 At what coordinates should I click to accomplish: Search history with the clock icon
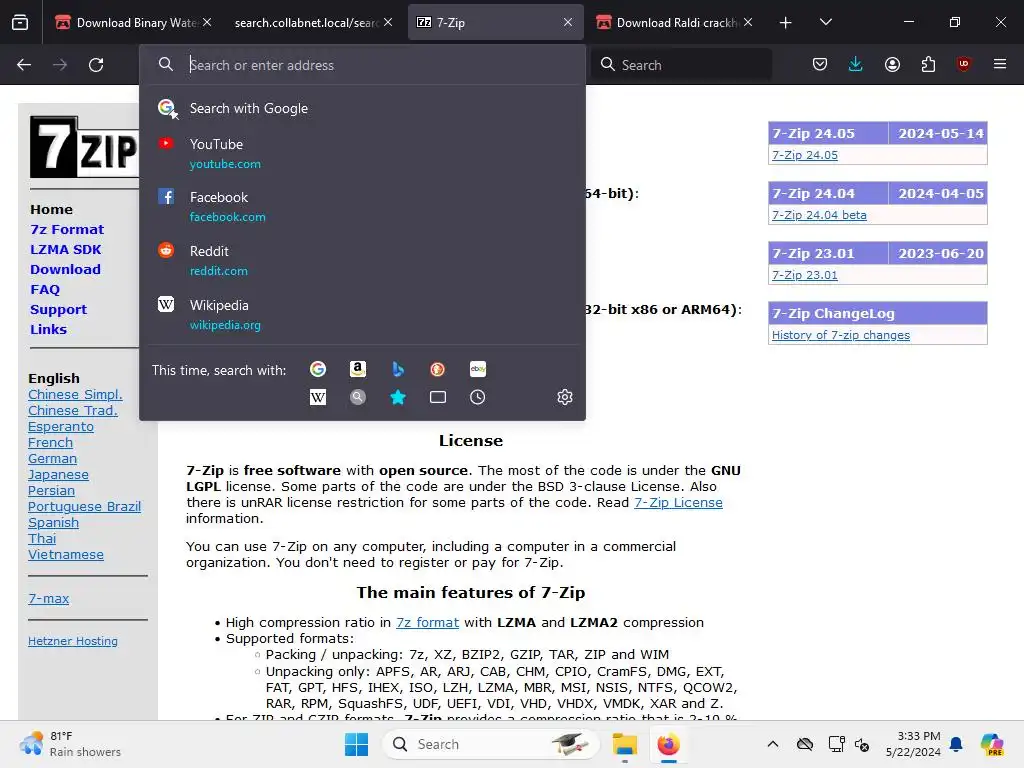[477, 397]
